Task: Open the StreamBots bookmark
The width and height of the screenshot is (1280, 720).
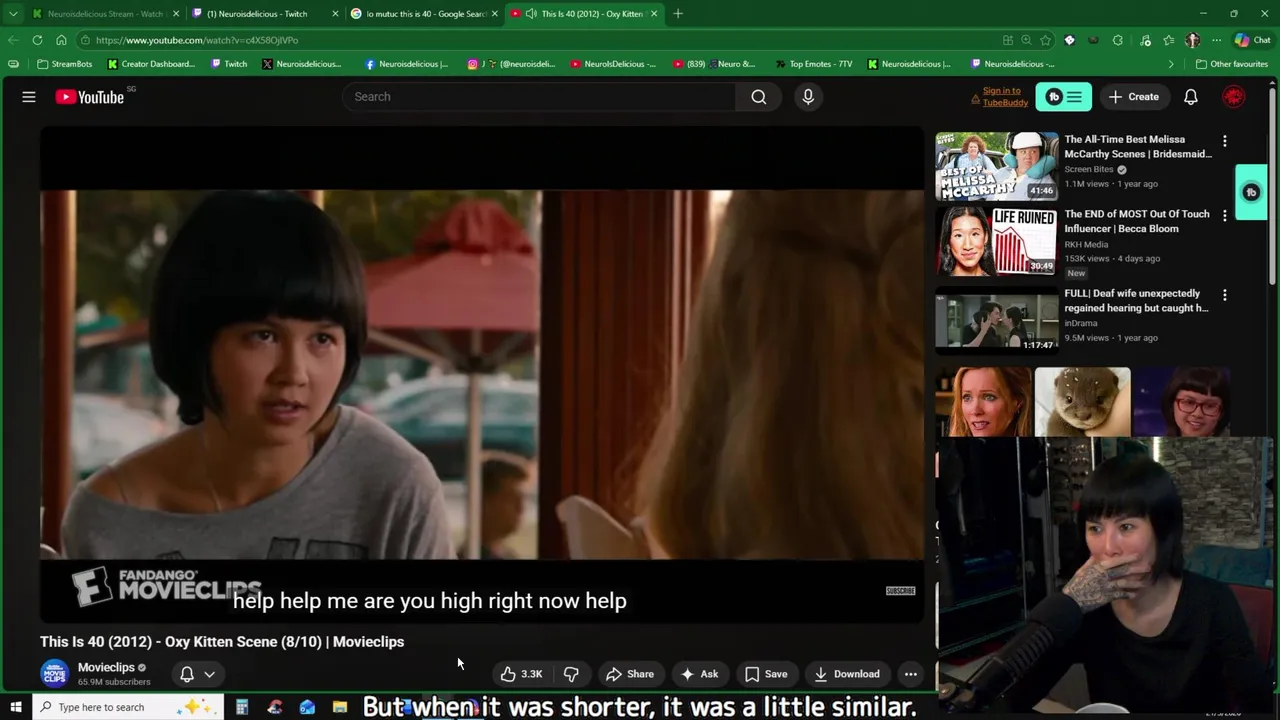Action: point(64,64)
